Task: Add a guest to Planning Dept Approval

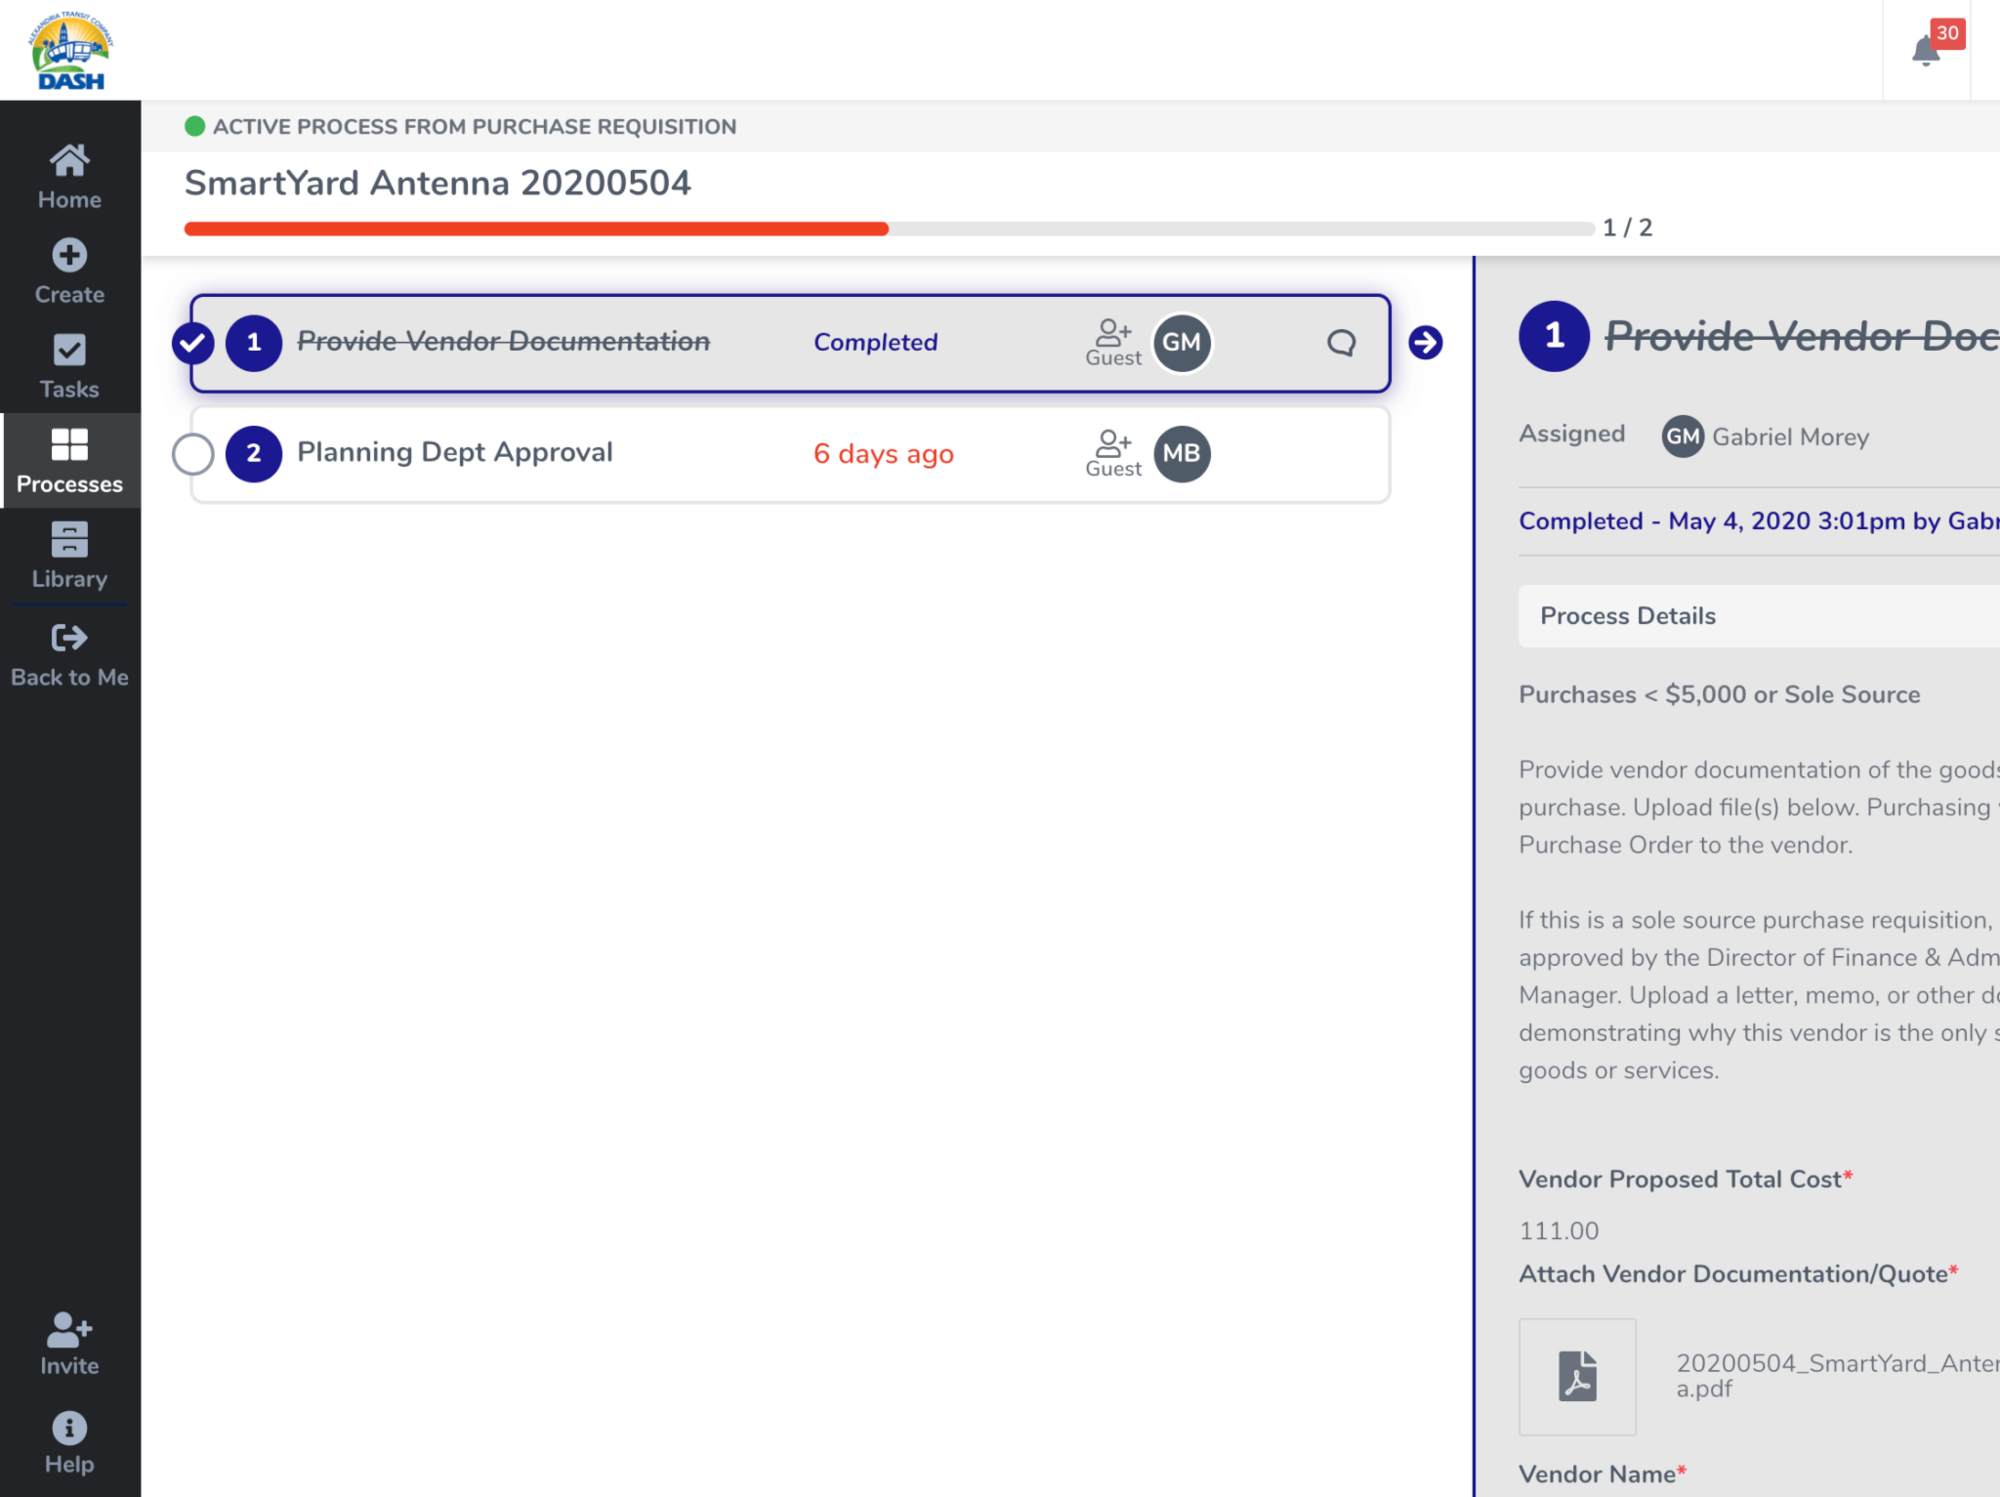Action: click(x=1112, y=446)
